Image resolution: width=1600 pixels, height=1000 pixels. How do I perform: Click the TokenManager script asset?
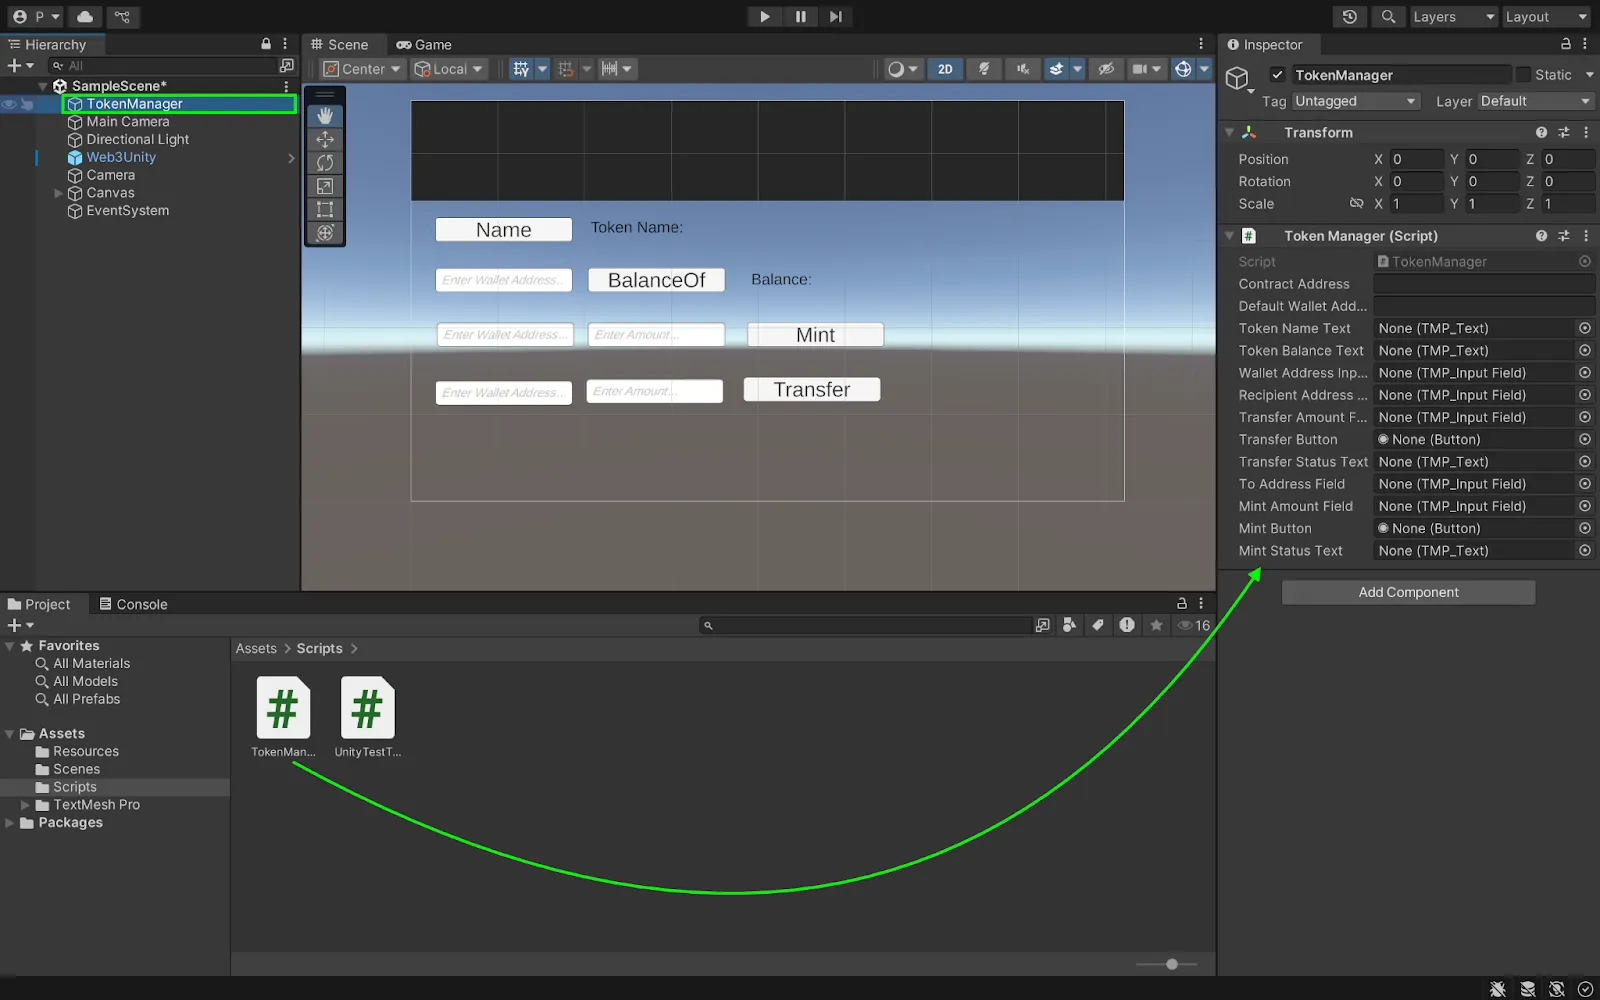(x=283, y=708)
